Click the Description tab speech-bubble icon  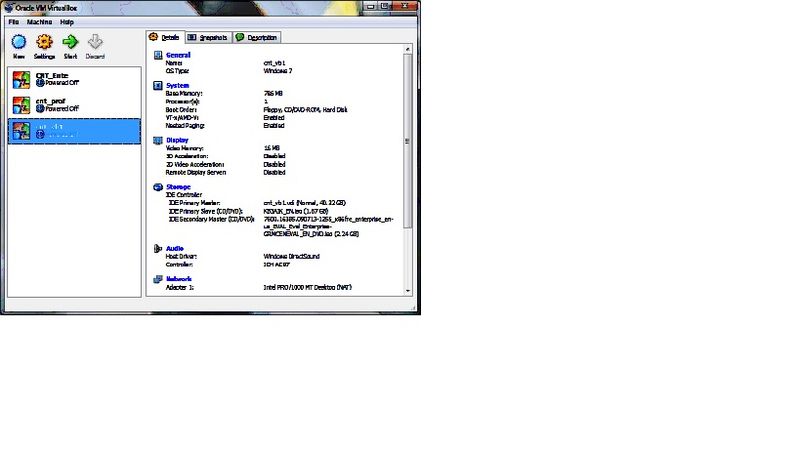240,37
